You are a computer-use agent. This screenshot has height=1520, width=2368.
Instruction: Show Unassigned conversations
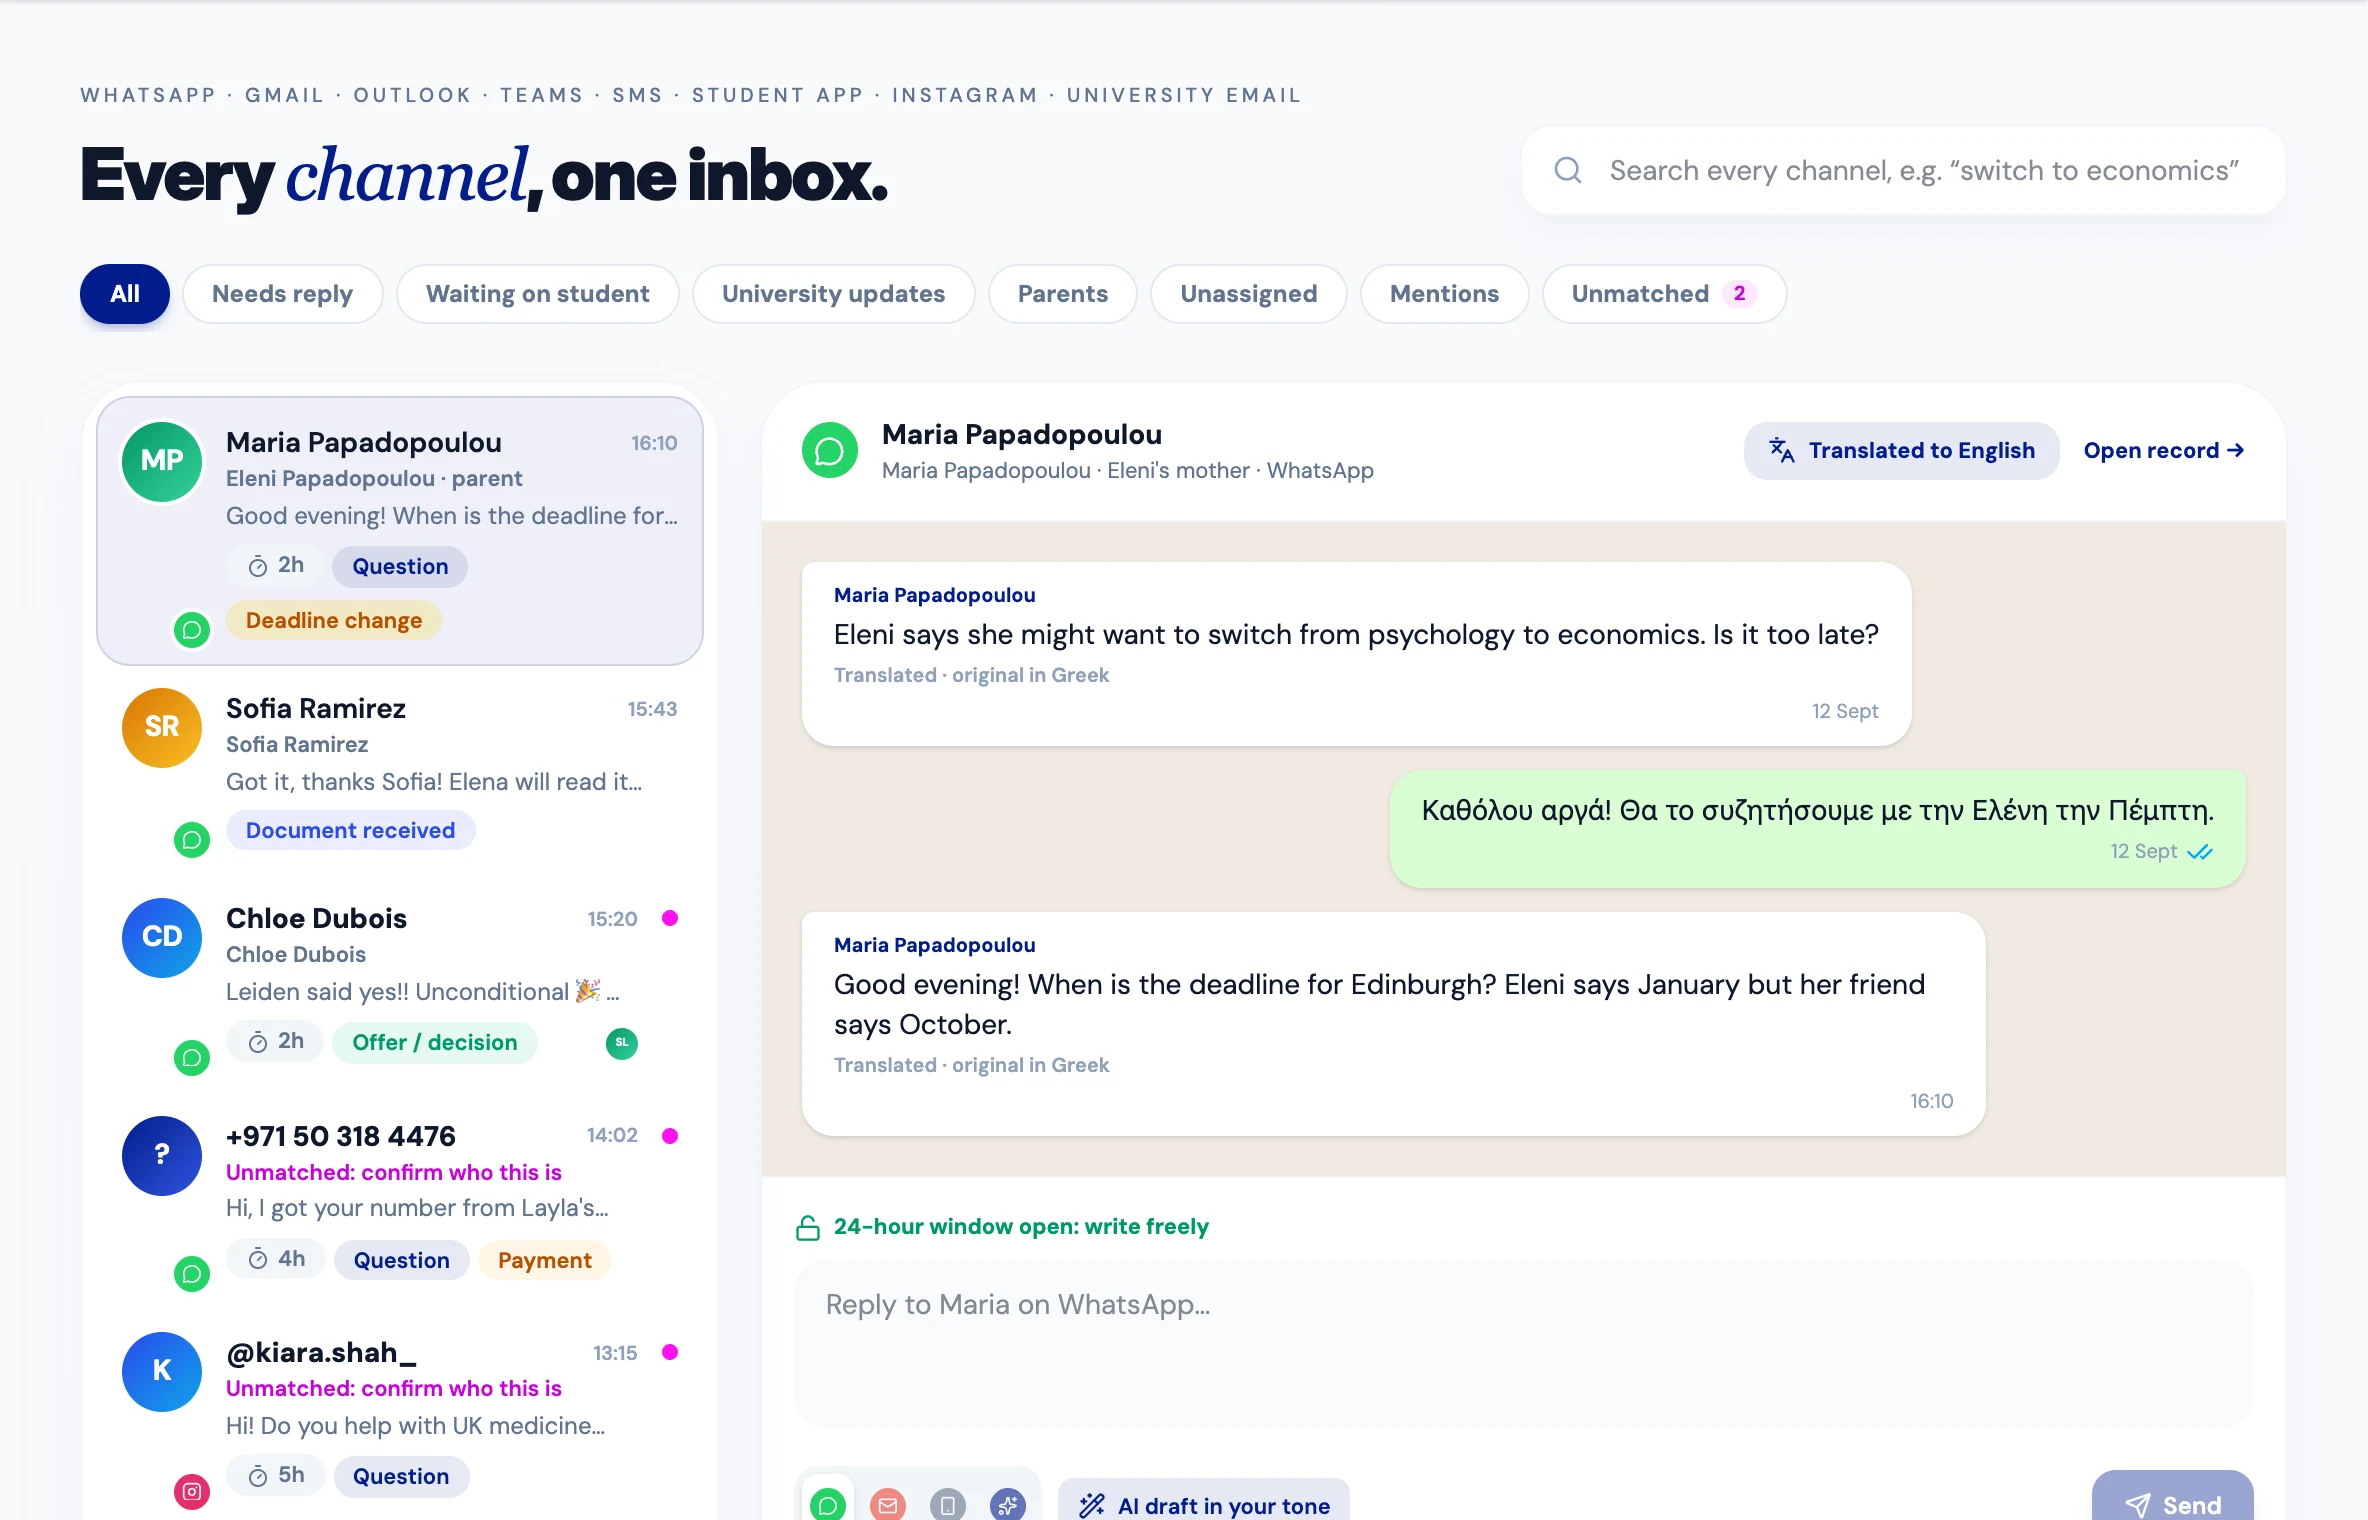pos(1249,294)
